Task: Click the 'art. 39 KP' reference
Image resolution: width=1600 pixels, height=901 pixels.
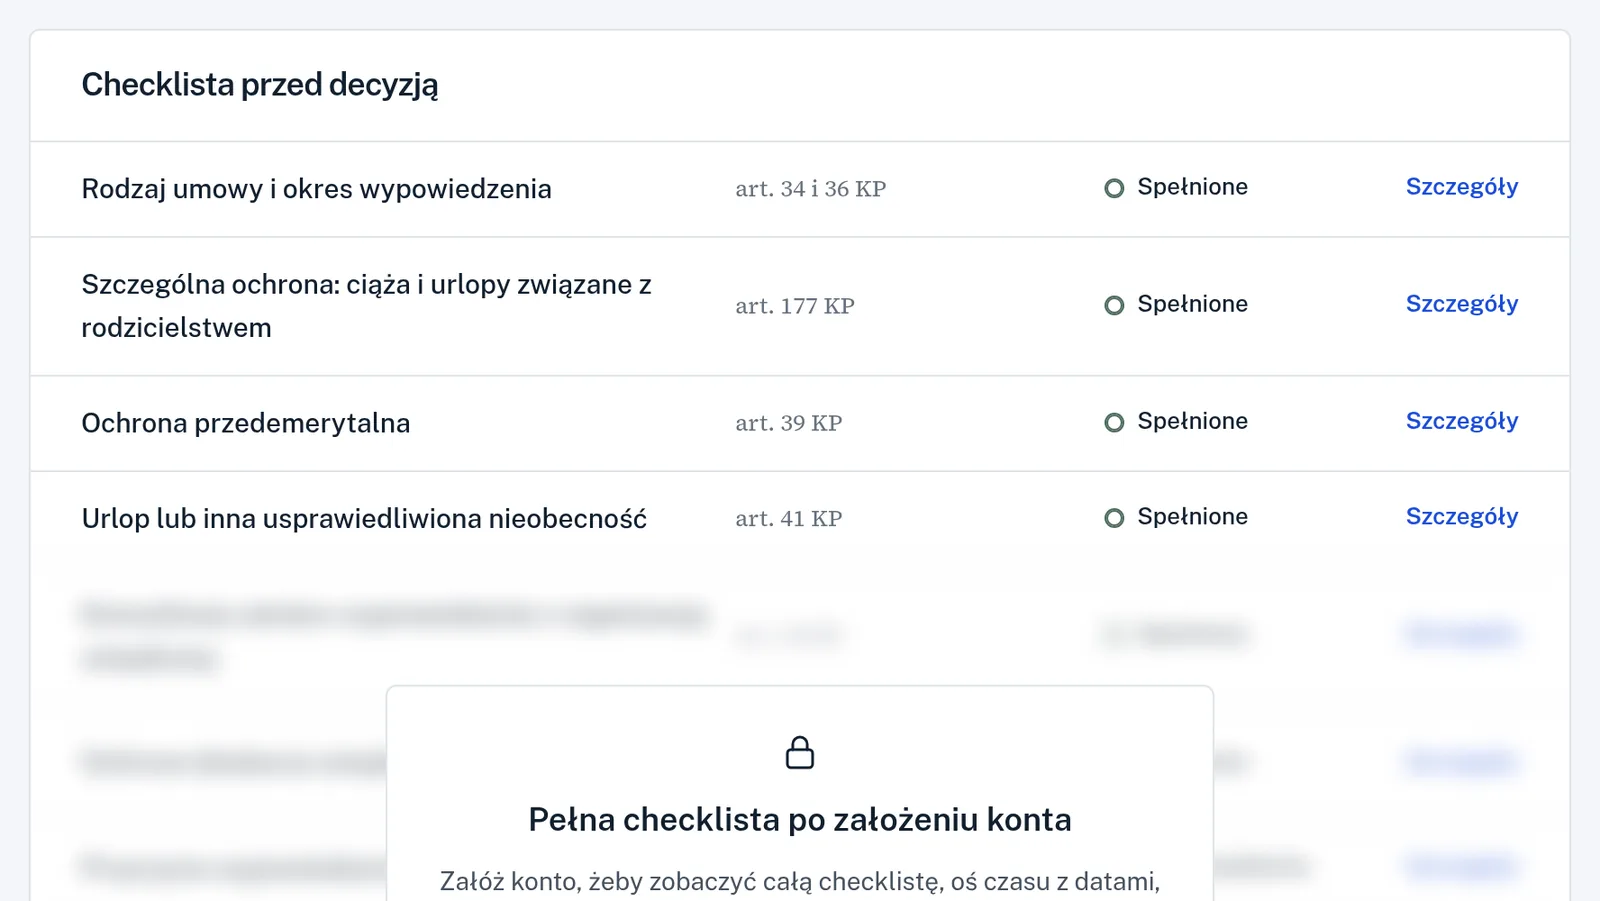Action: 789,423
